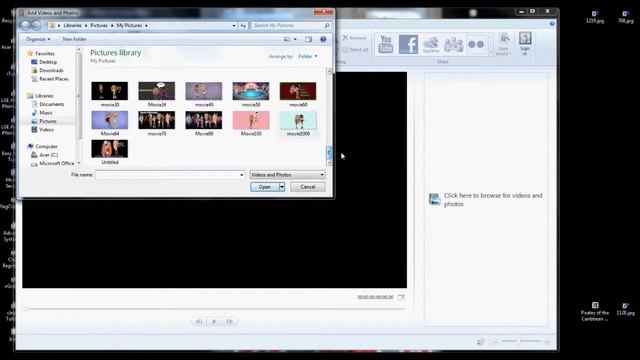Select Acer (C:) drive
The image size is (640, 360).
pyautogui.click(x=44, y=155)
